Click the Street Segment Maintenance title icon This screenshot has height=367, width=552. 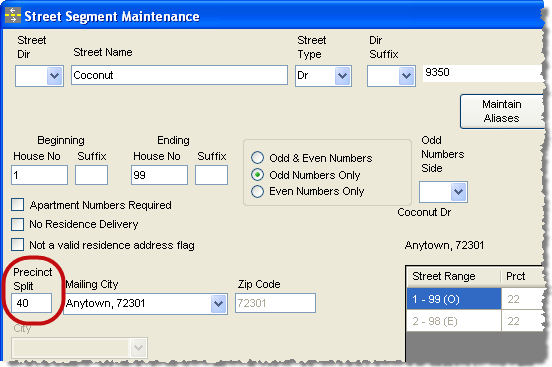(13, 15)
